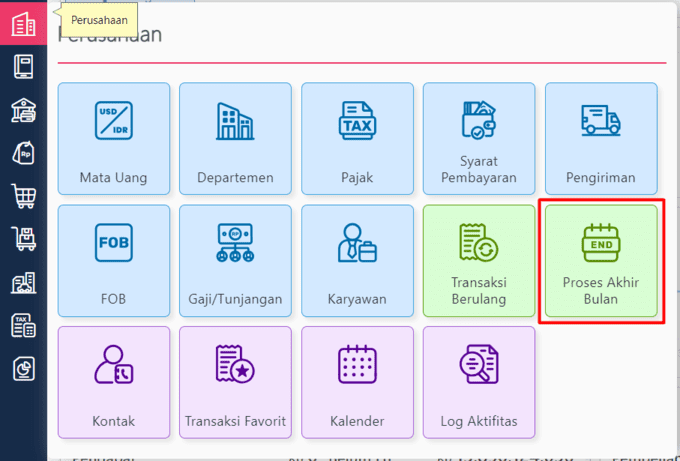Open the ledger book icon in sidebar

[x=23, y=67]
